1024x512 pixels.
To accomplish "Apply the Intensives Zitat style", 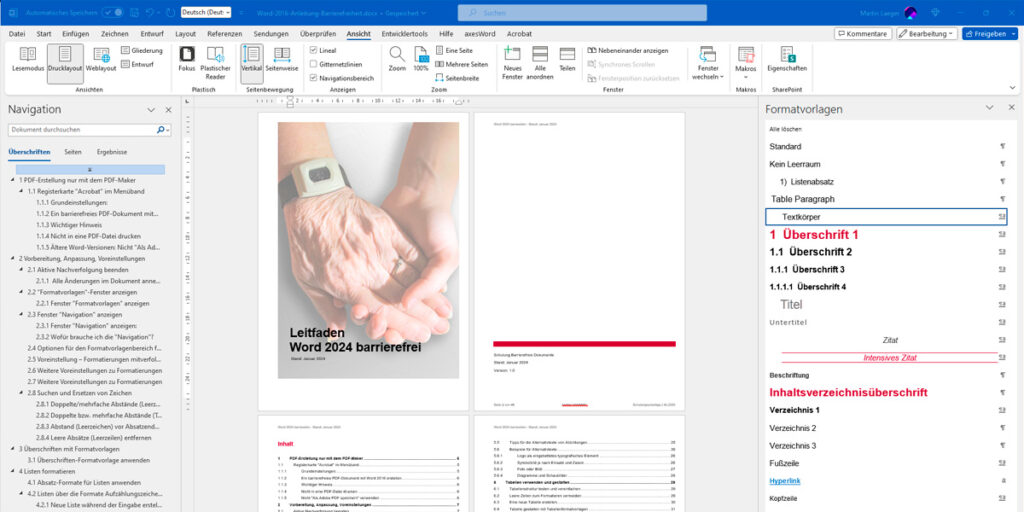I will pos(886,358).
